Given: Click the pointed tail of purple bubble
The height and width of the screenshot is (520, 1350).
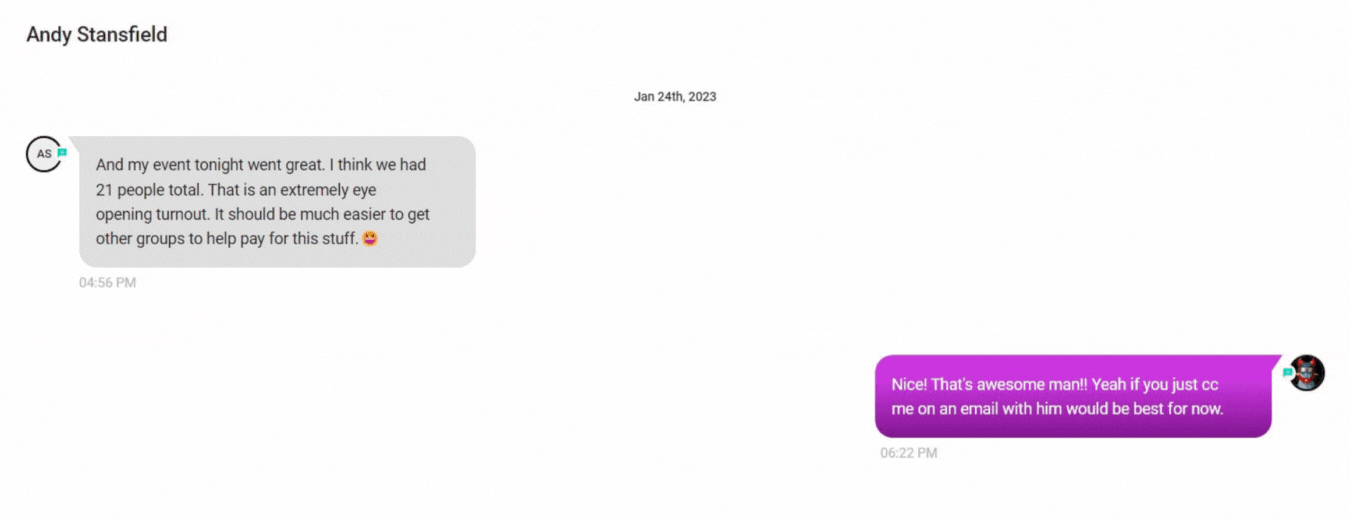Looking at the screenshot, I should tap(1277, 360).
